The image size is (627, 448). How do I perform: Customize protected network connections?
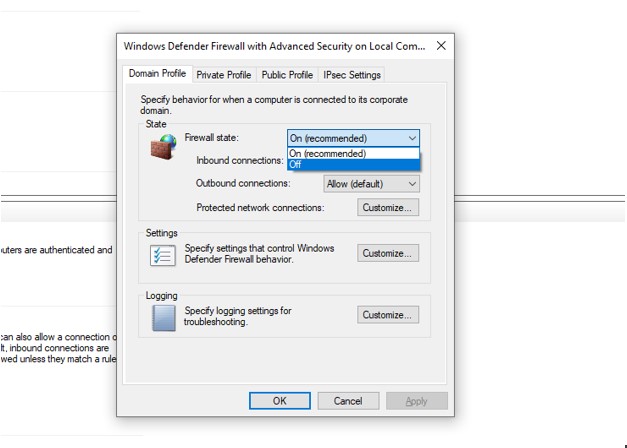point(388,208)
